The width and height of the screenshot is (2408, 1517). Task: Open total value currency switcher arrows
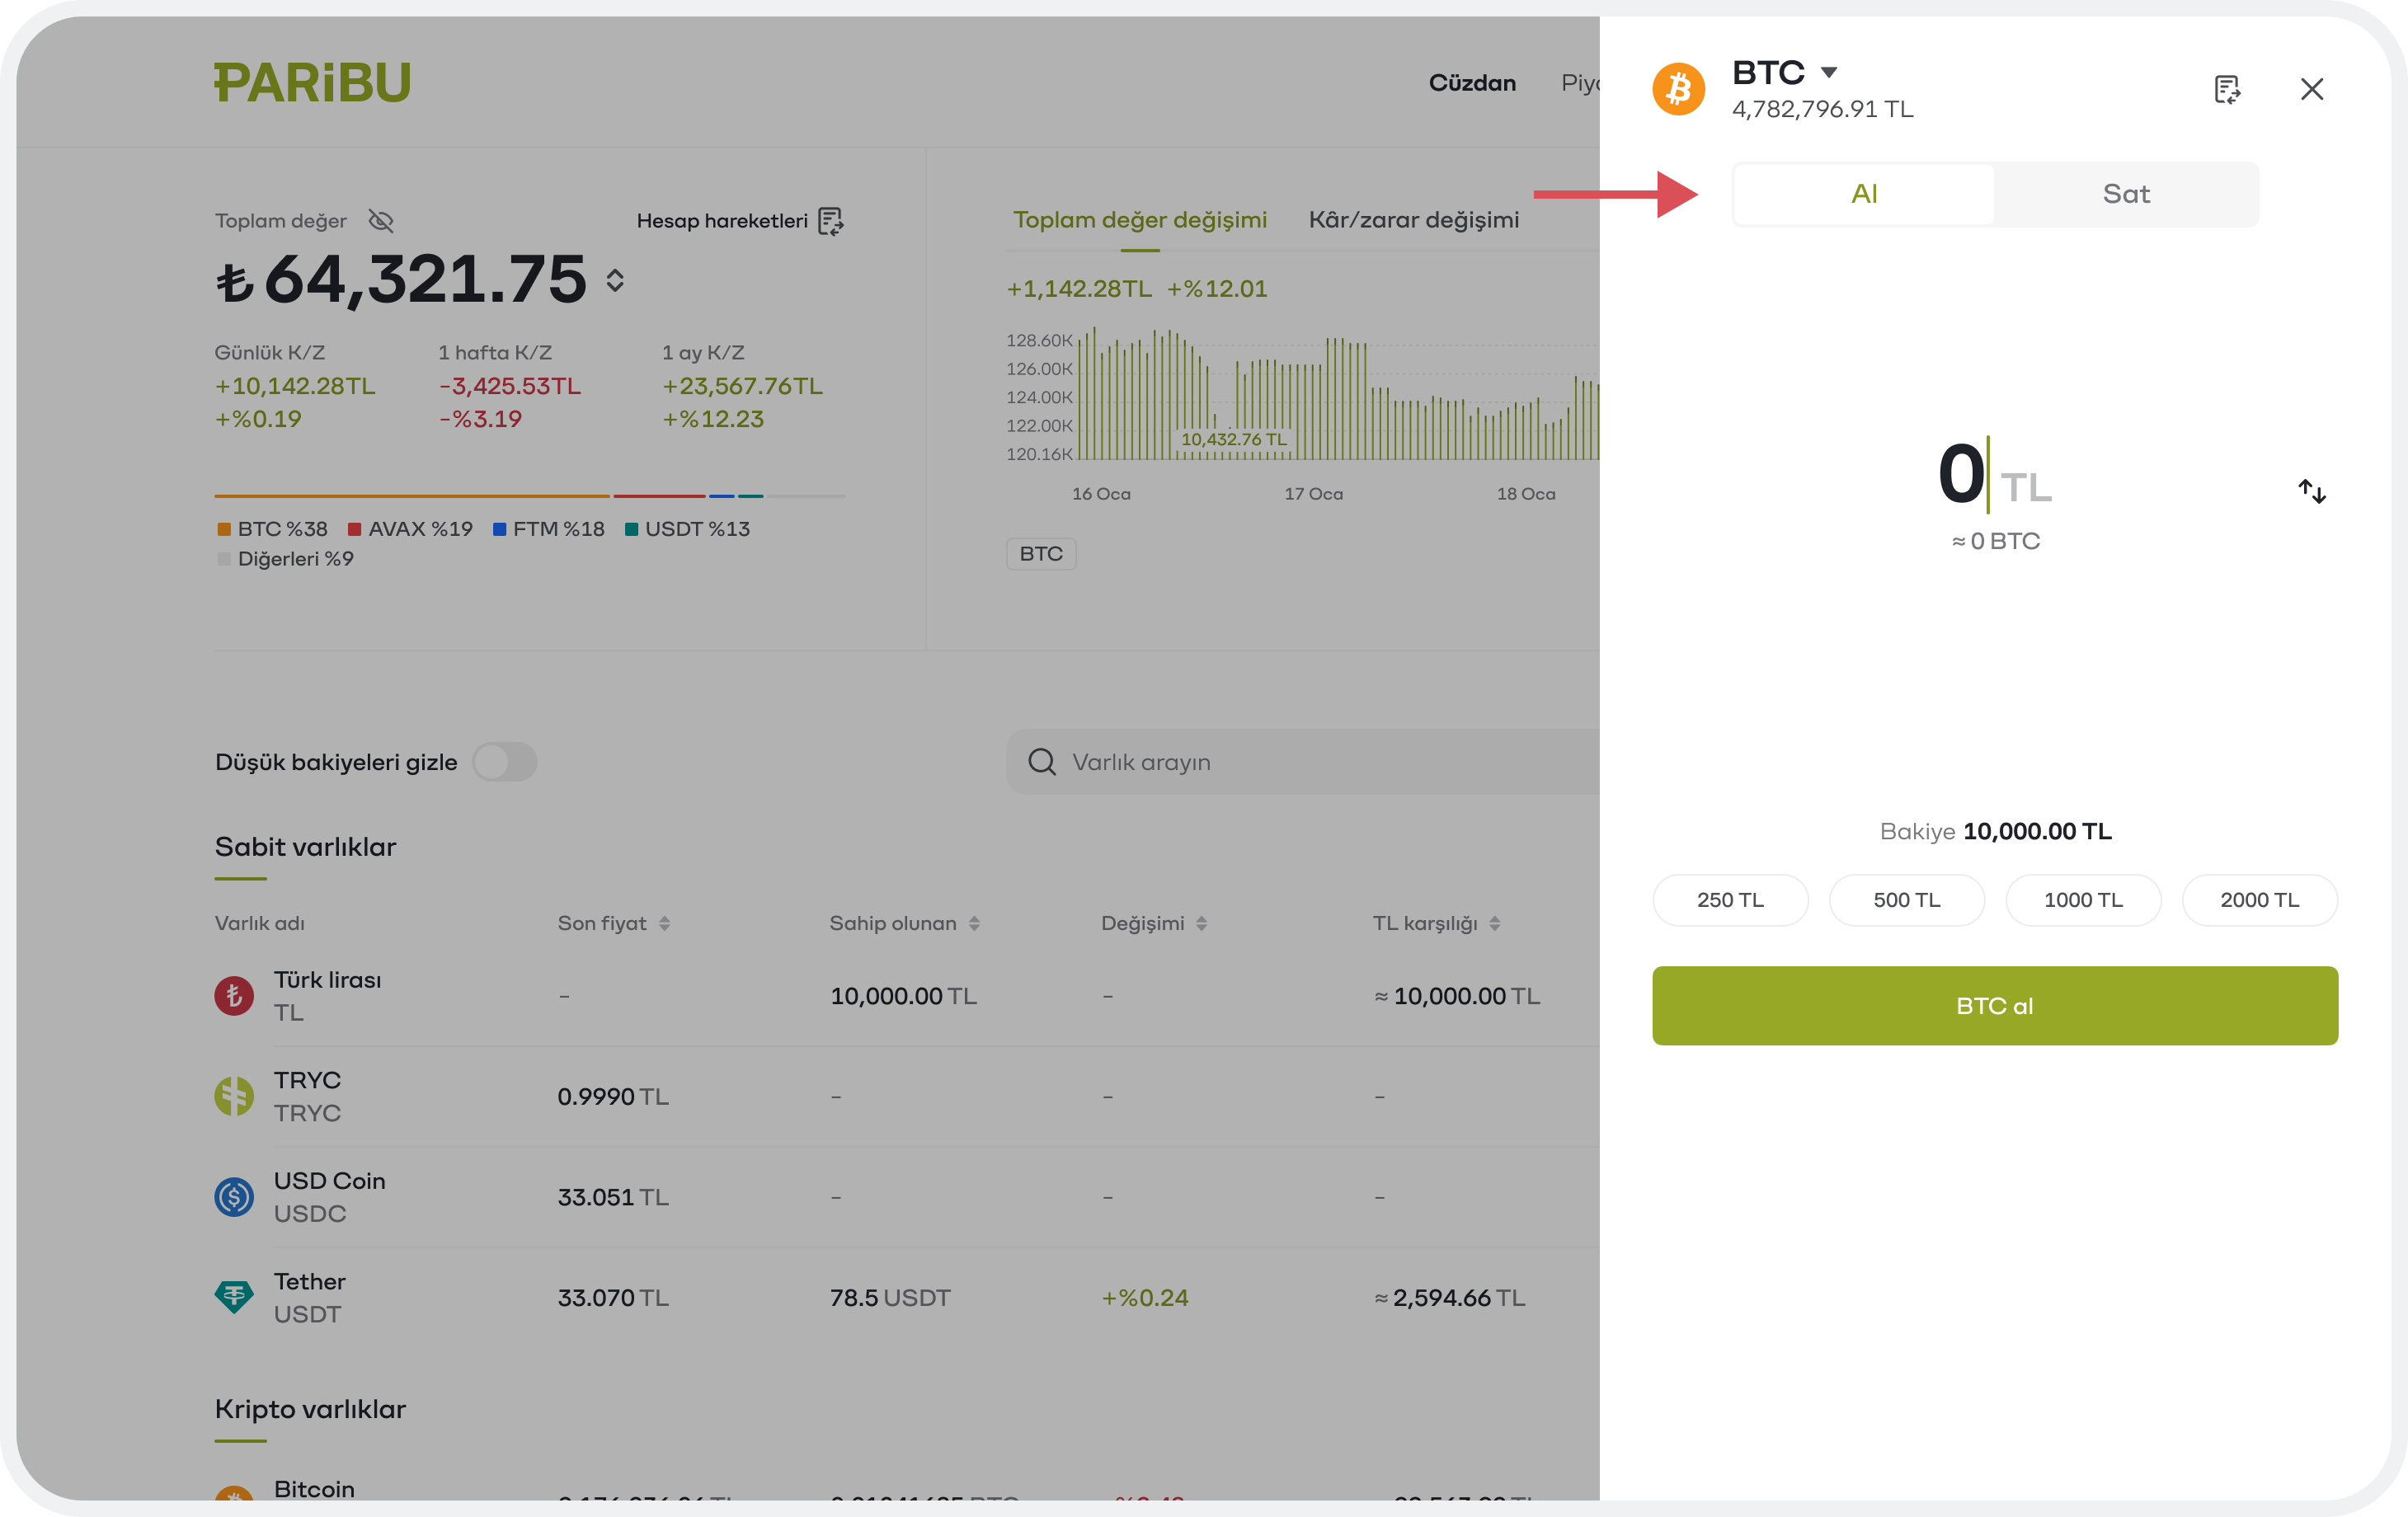pos(615,280)
